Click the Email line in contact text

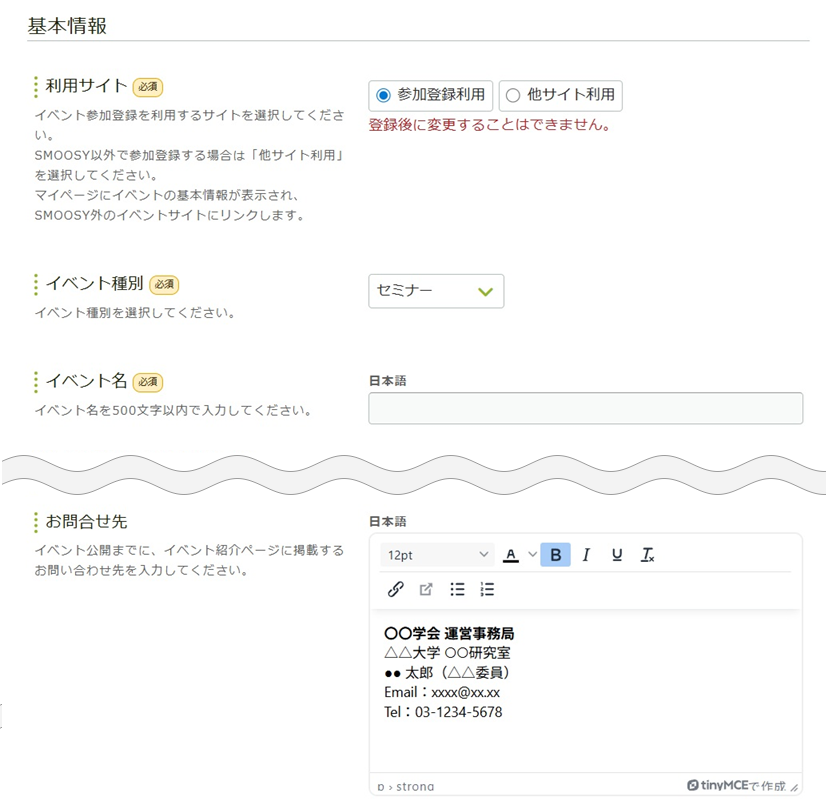click(442, 692)
